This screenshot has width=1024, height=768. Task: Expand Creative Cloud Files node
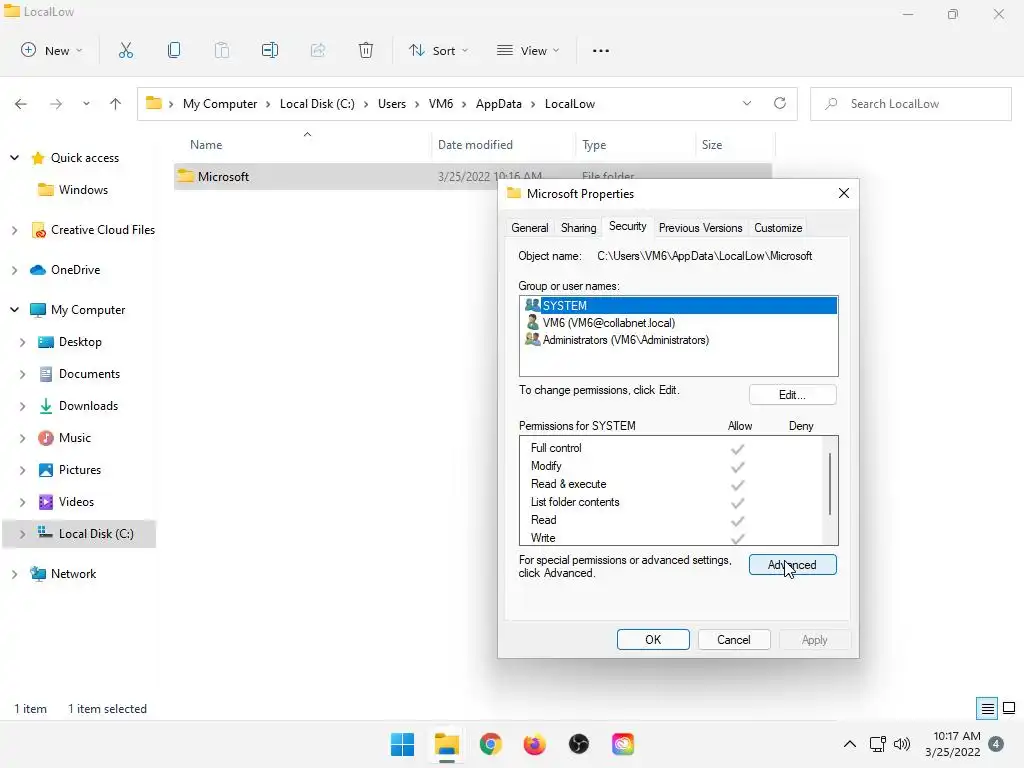[x=14, y=230]
